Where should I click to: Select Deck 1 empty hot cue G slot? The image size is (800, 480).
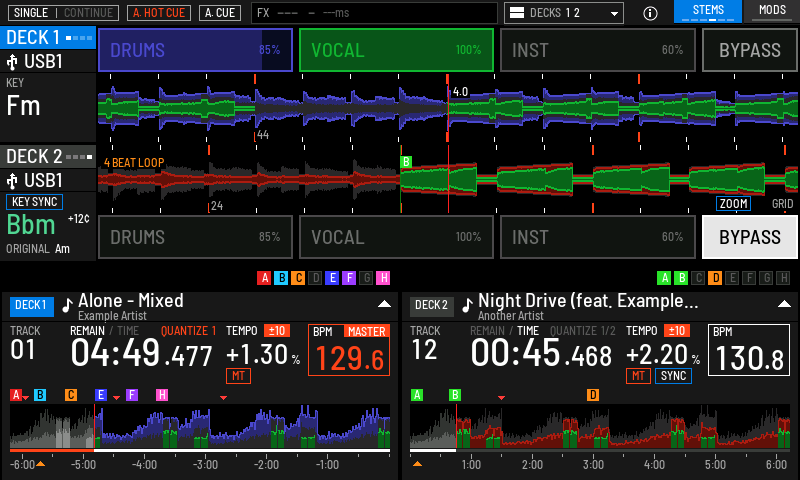point(366,278)
